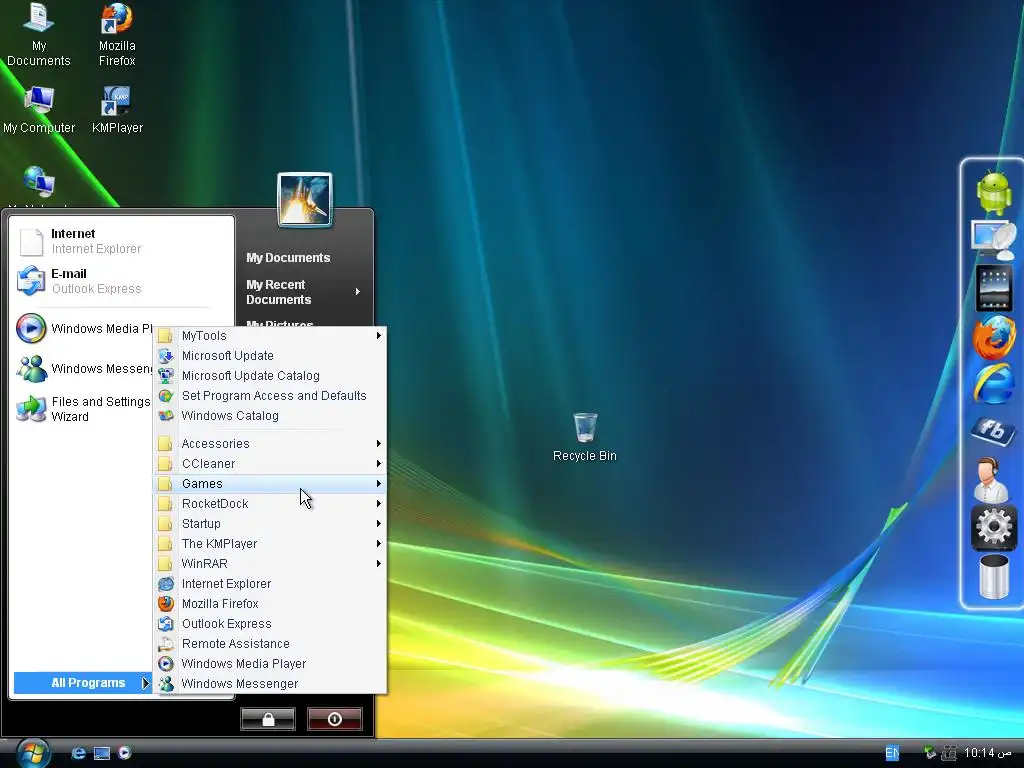
Task: Click the lock button in Start menu
Action: click(x=268, y=719)
